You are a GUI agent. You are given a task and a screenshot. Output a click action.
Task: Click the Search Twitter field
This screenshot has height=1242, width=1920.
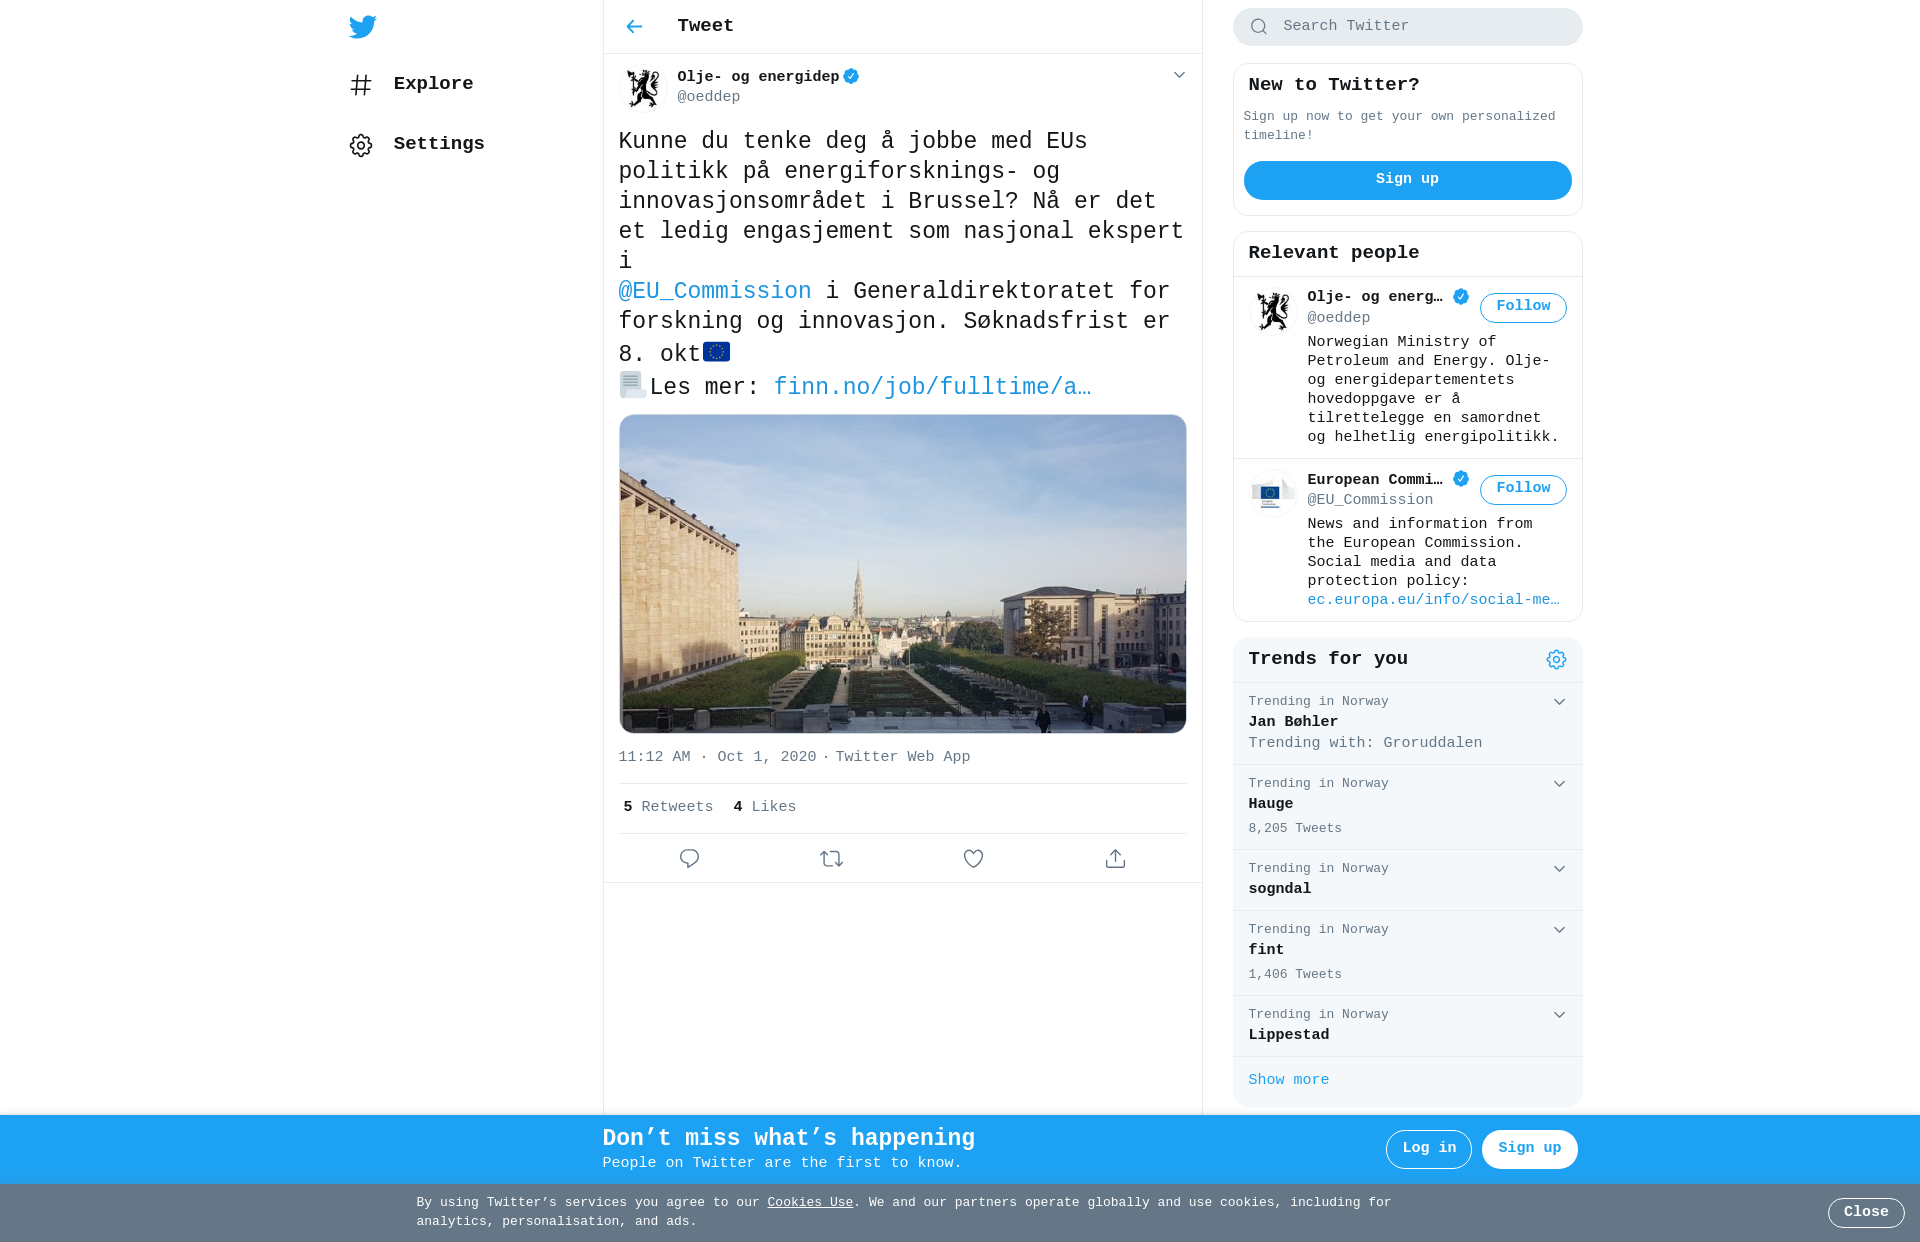coord(1407,27)
